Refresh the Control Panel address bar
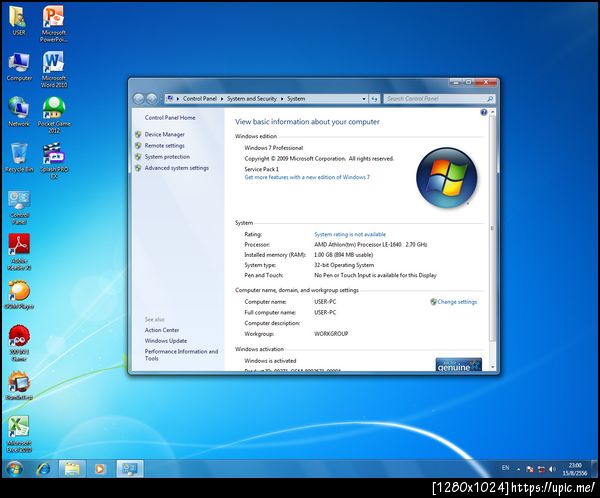Image resolution: width=600 pixels, height=498 pixels. [x=374, y=99]
